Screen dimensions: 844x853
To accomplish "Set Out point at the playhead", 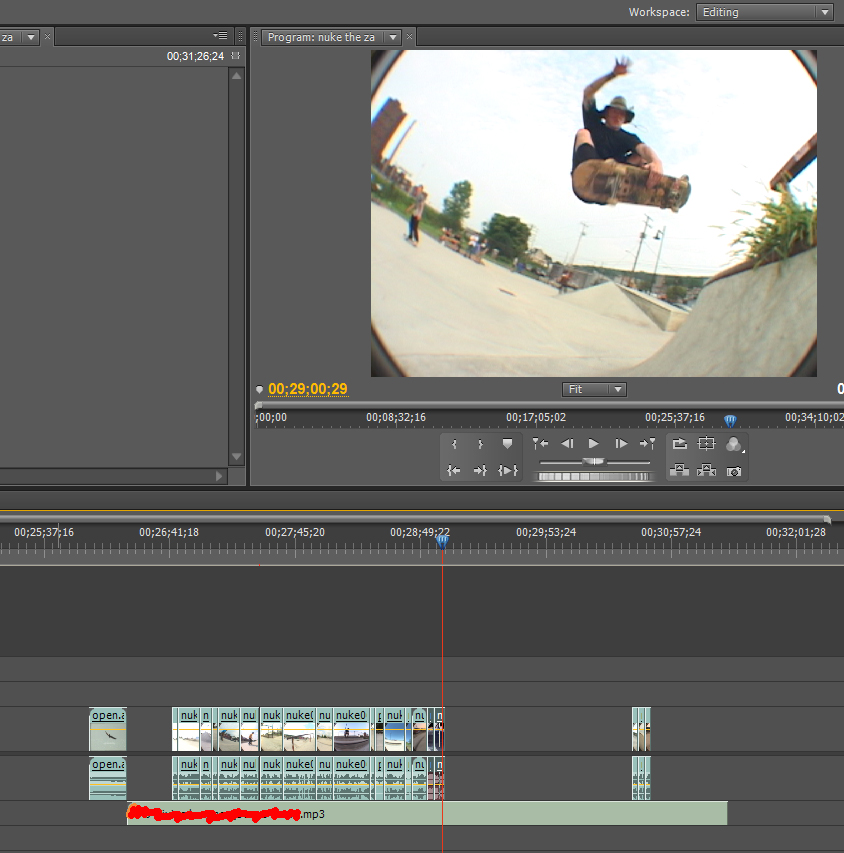I will click(x=480, y=443).
